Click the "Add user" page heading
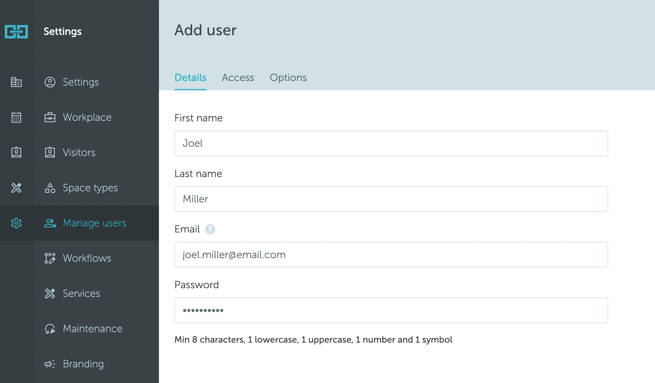This screenshot has height=383, width=655. (x=206, y=30)
